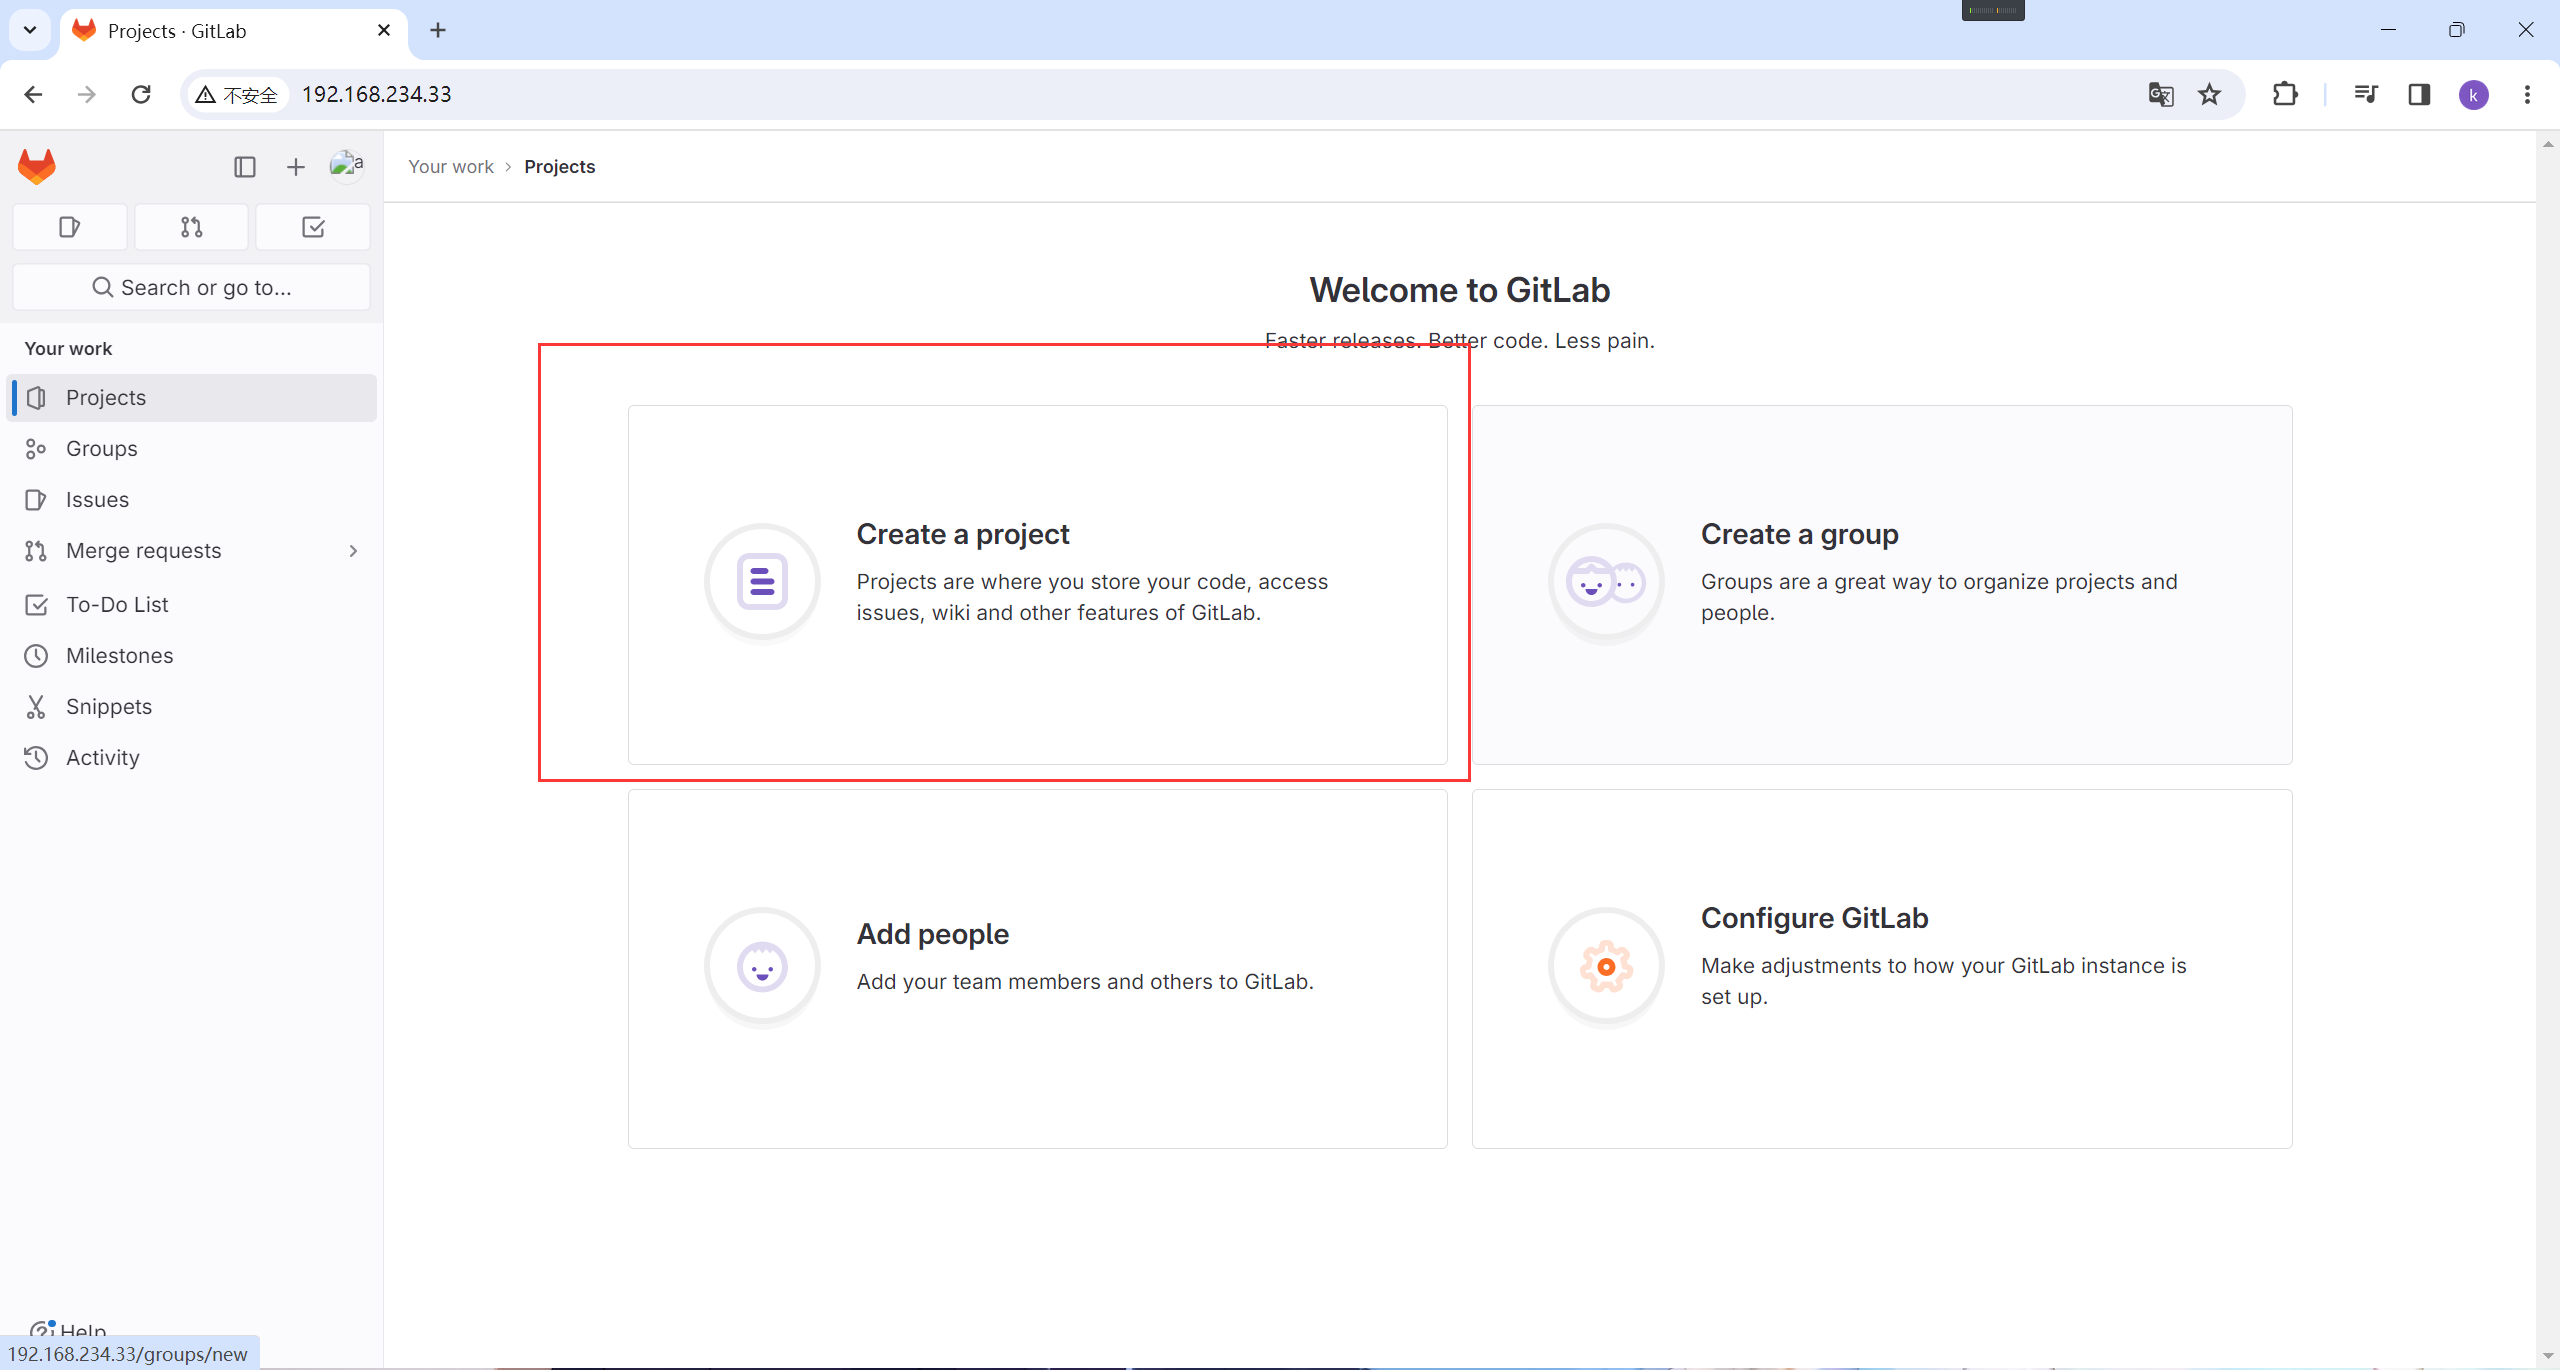The image size is (2560, 1370).
Task: Click Projects breadcrumb
Action: pyautogui.click(x=559, y=167)
